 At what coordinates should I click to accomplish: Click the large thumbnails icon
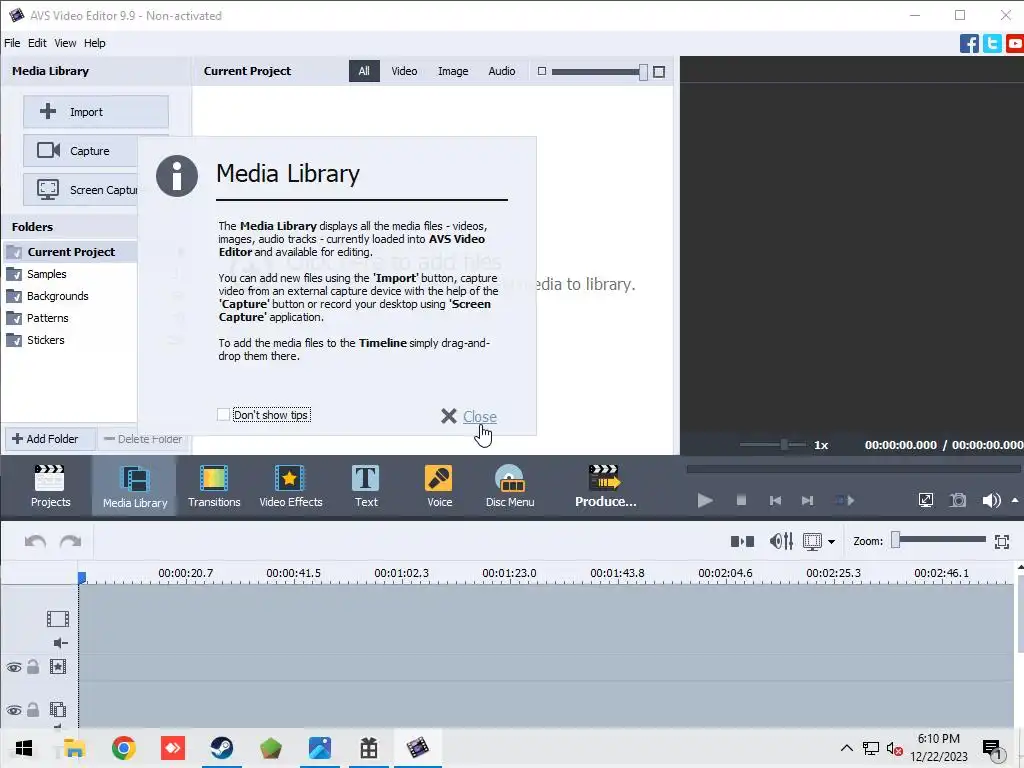pos(659,72)
